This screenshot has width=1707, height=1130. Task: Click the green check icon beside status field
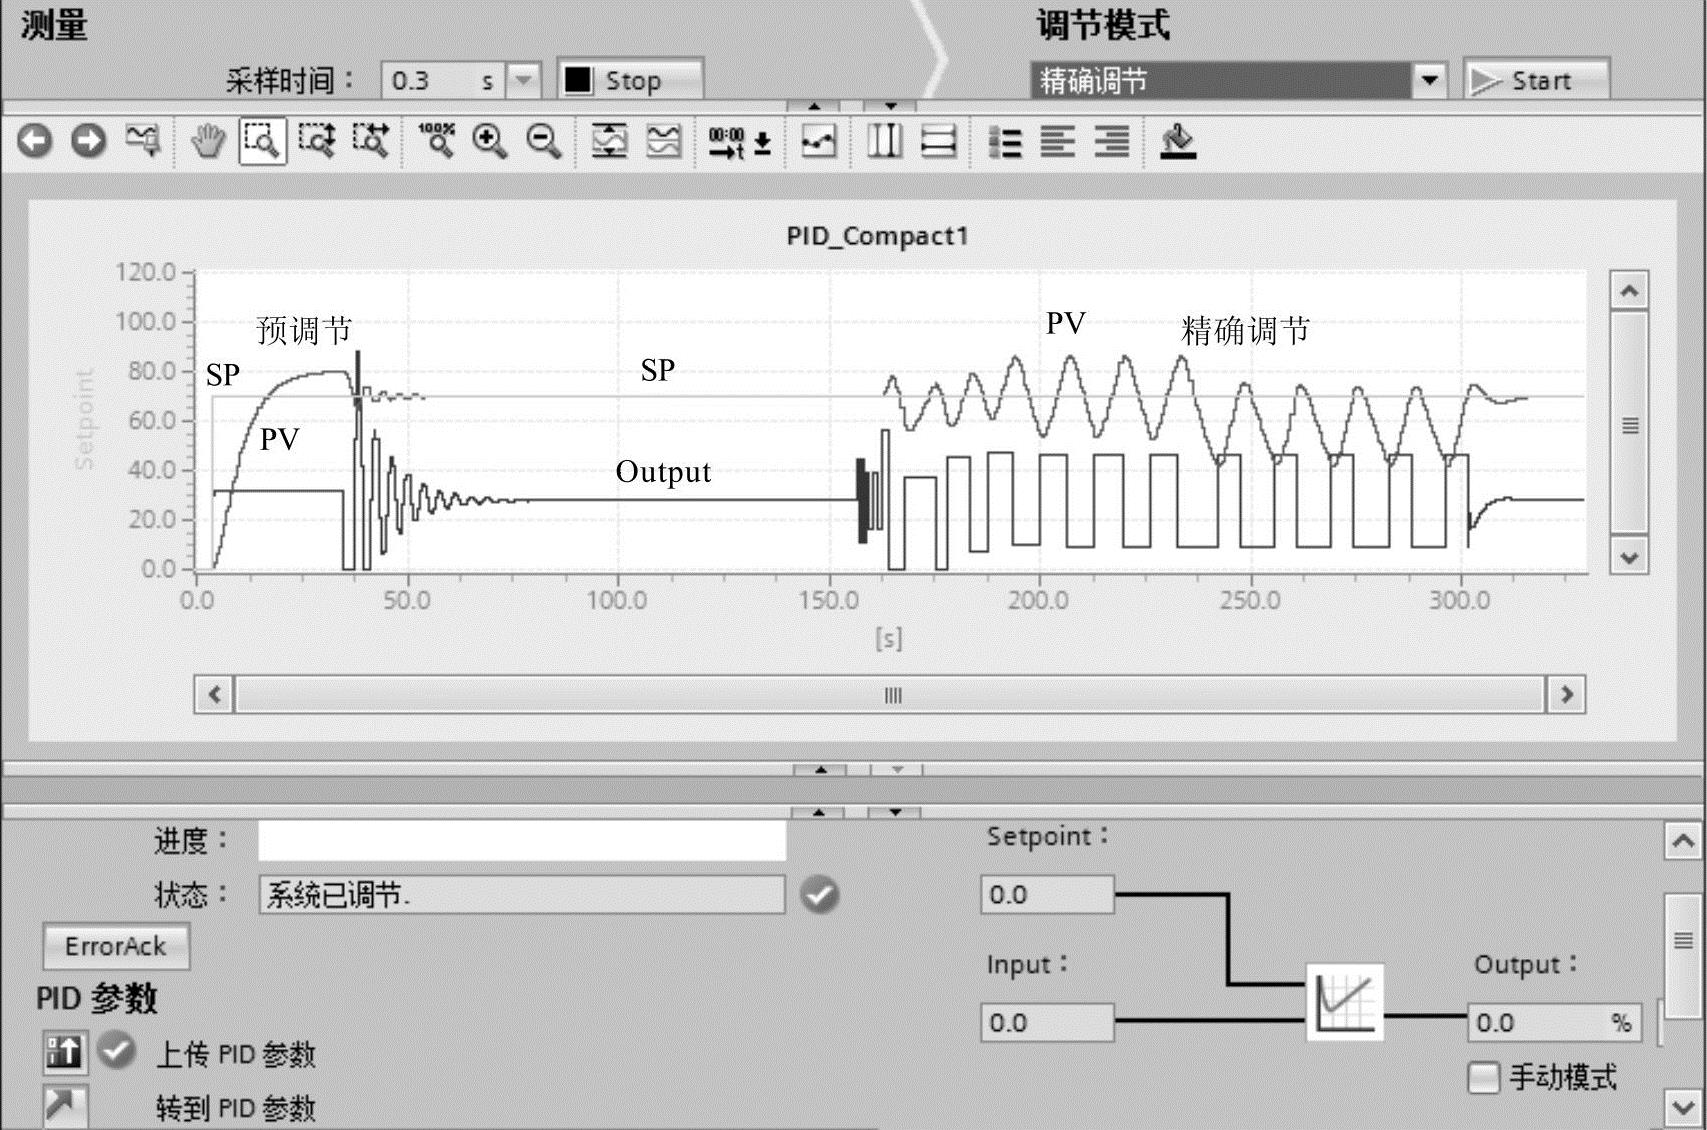[819, 894]
